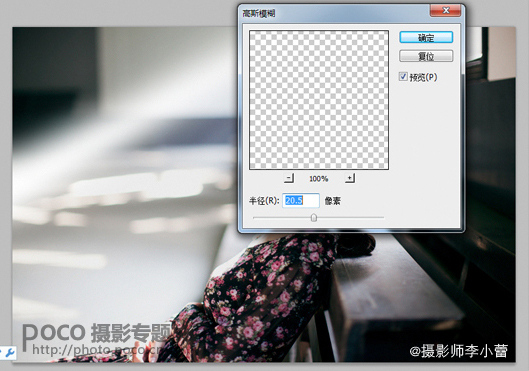This screenshot has width=529, height=371.
Task: Zoom out the preview with minus button
Action: [289, 178]
